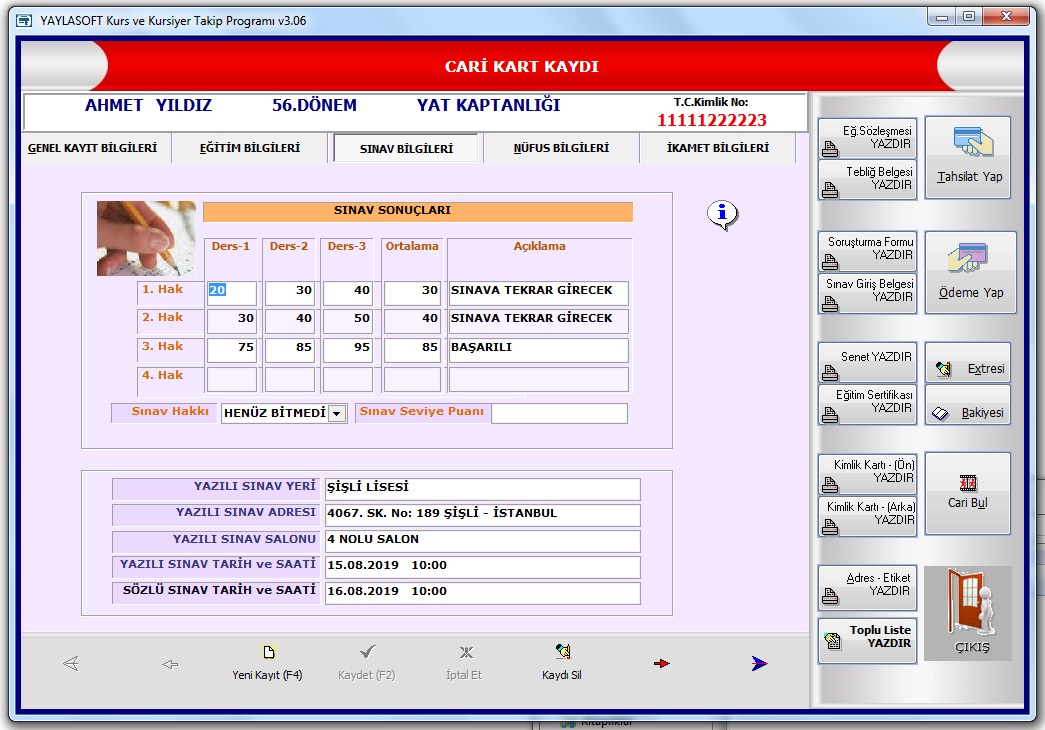Click the empty 4. Hak Açıklama field
1045x730 pixels.
(x=538, y=379)
